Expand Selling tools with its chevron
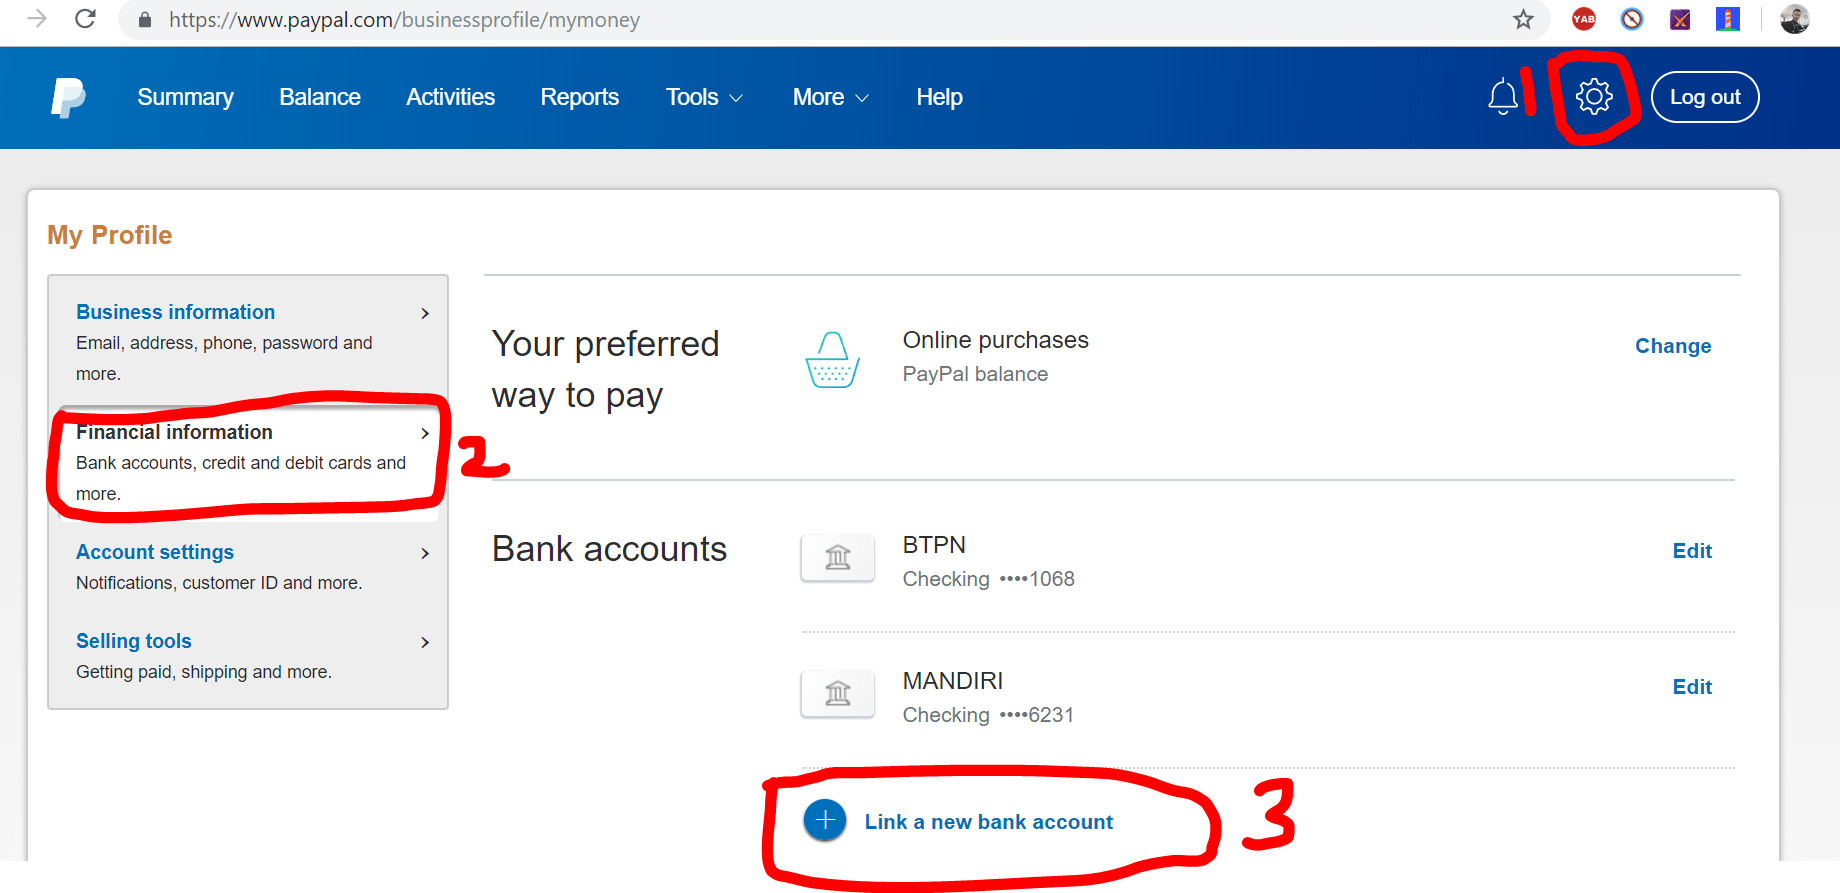 coord(425,642)
